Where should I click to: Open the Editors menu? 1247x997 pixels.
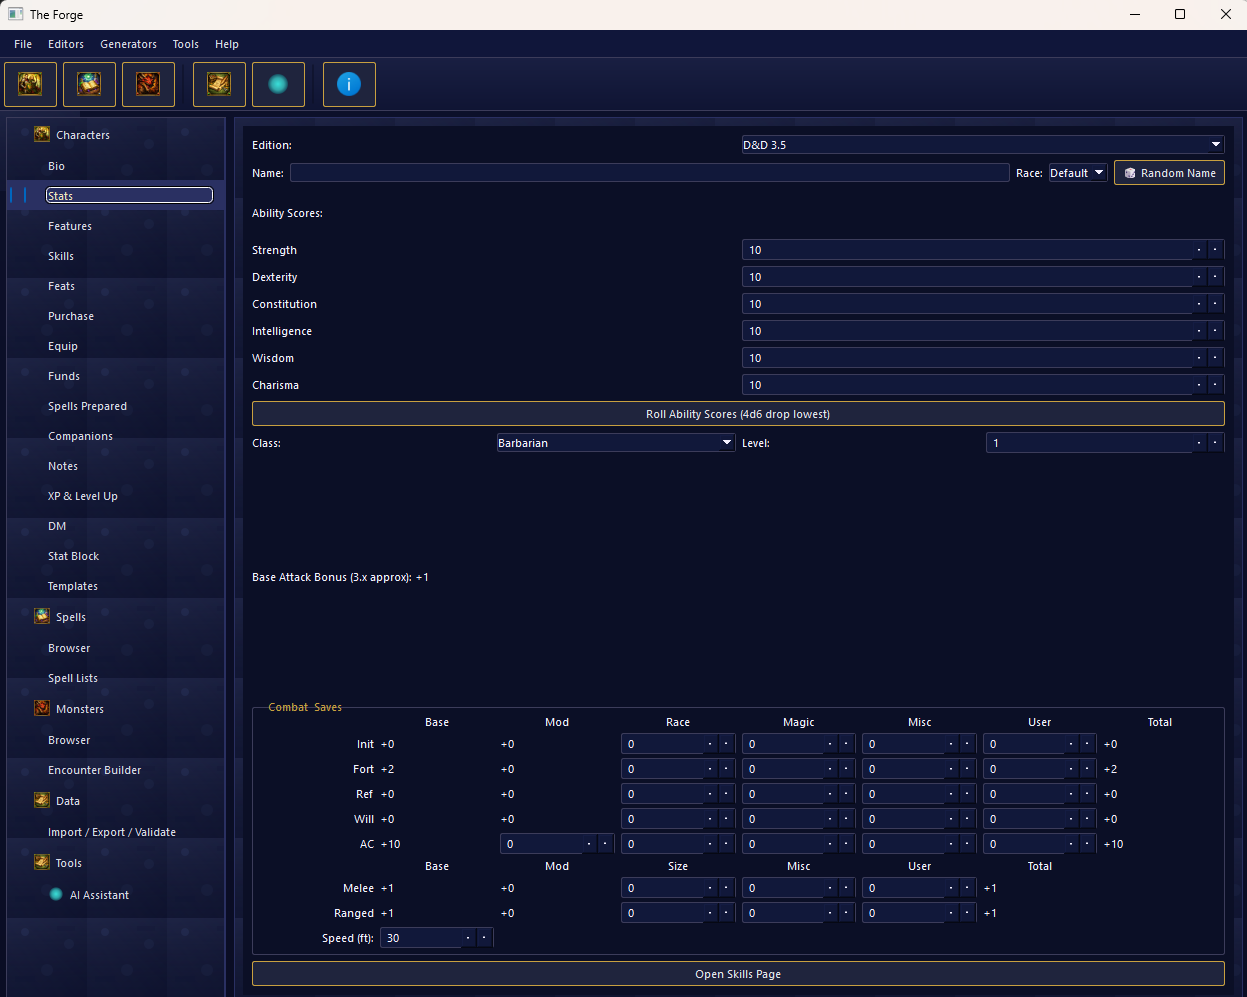[65, 44]
